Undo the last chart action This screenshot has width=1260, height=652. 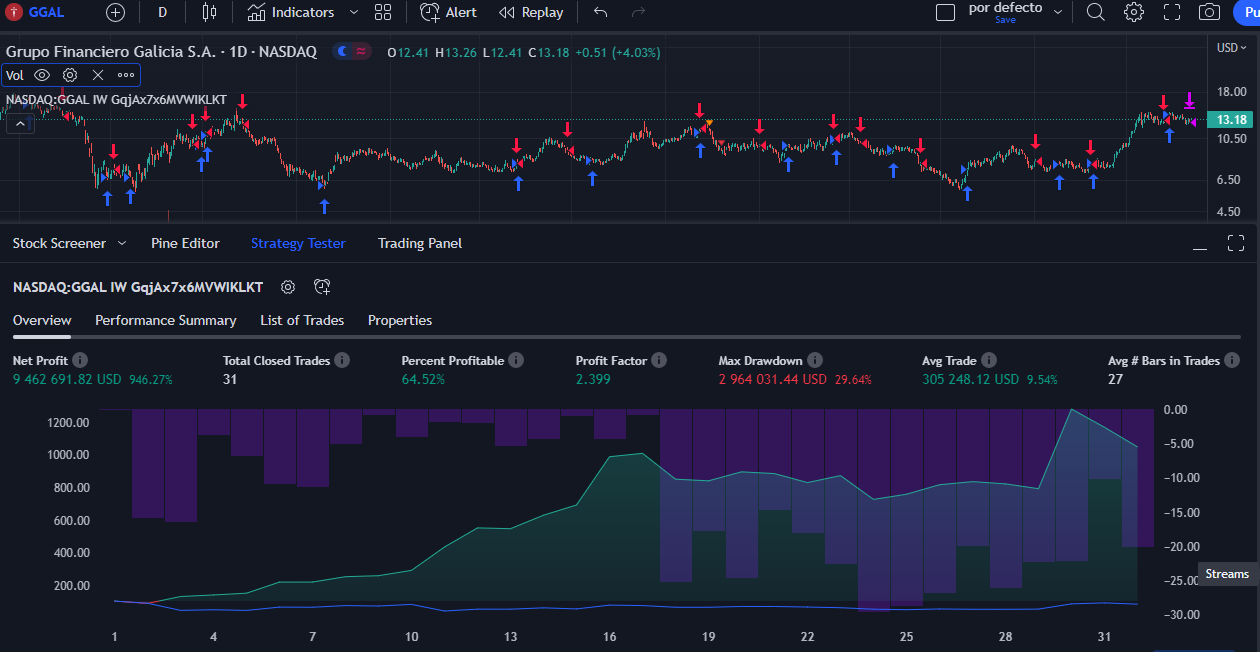[600, 12]
